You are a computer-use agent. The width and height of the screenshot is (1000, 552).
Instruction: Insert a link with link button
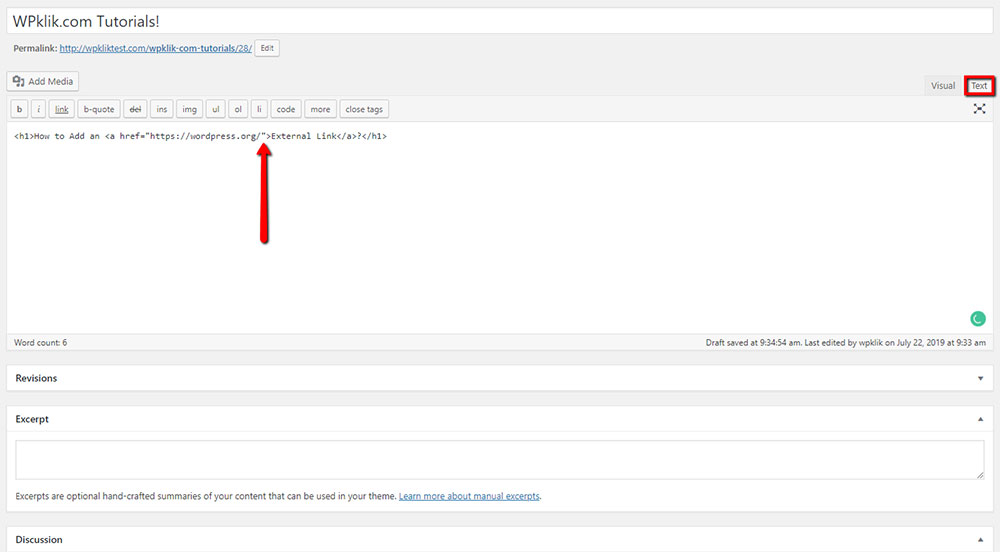pos(61,109)
